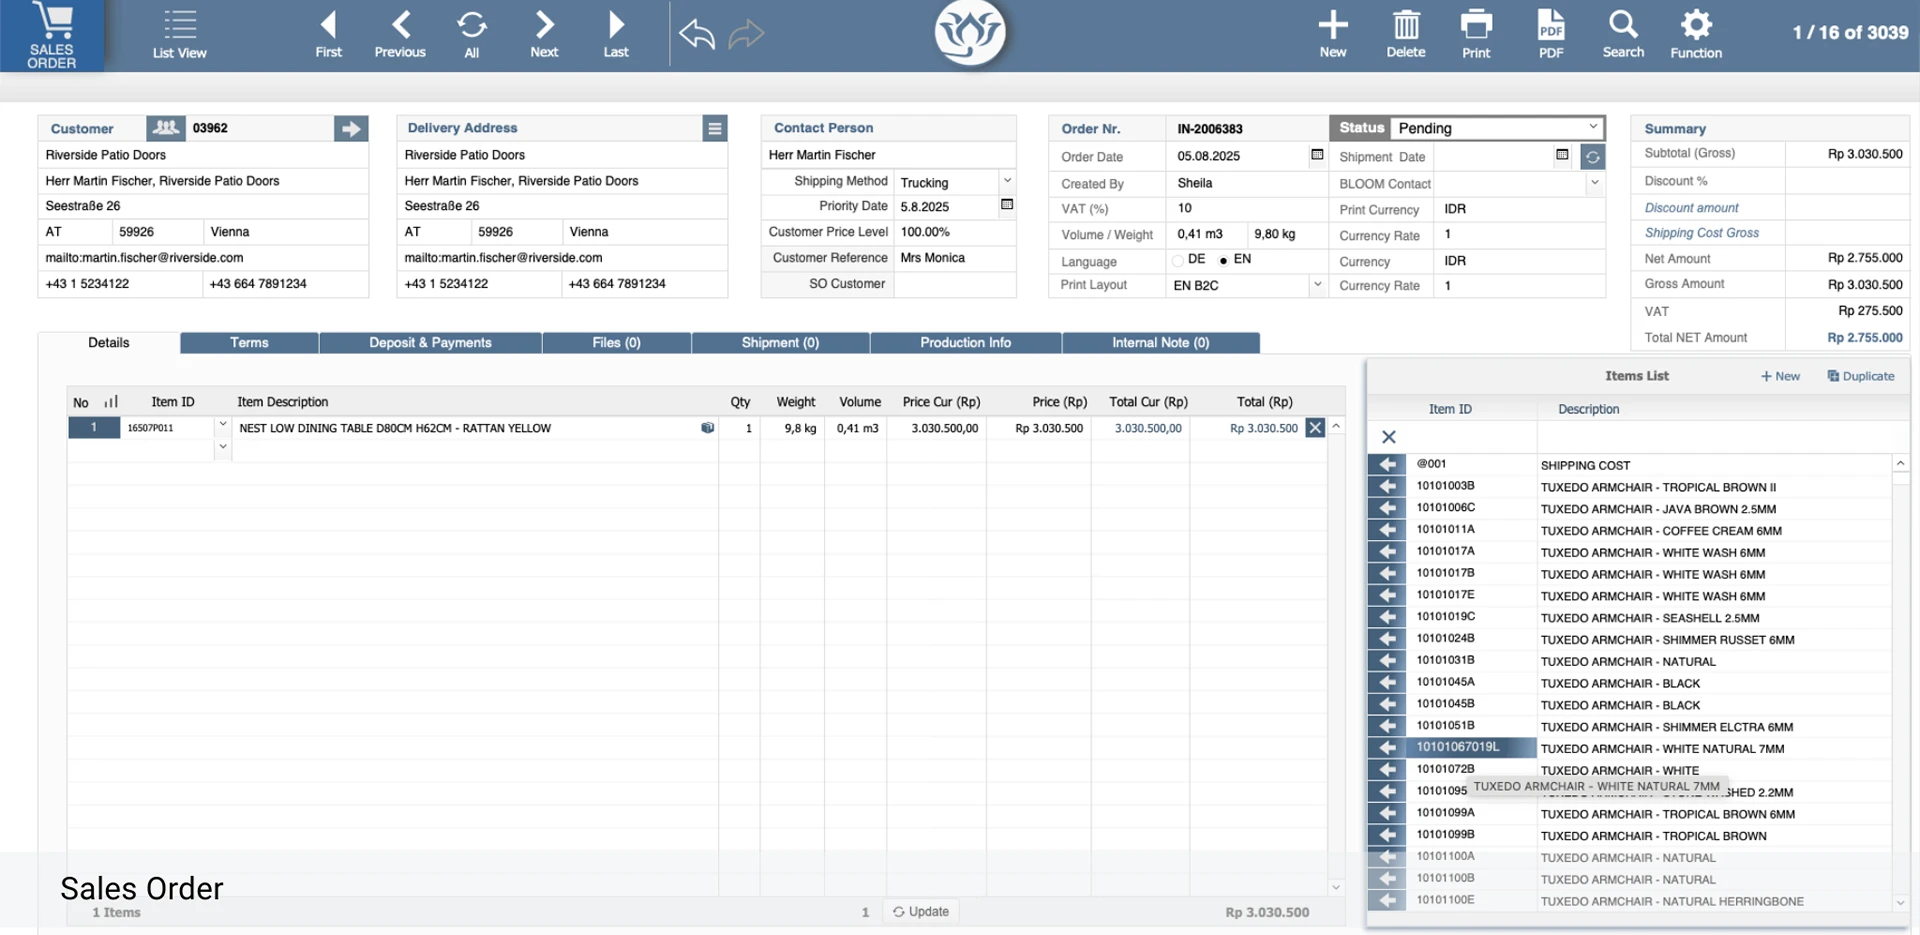Go to the First record
The width and height of the screenshot is (1920, 935).
[328, 36]
